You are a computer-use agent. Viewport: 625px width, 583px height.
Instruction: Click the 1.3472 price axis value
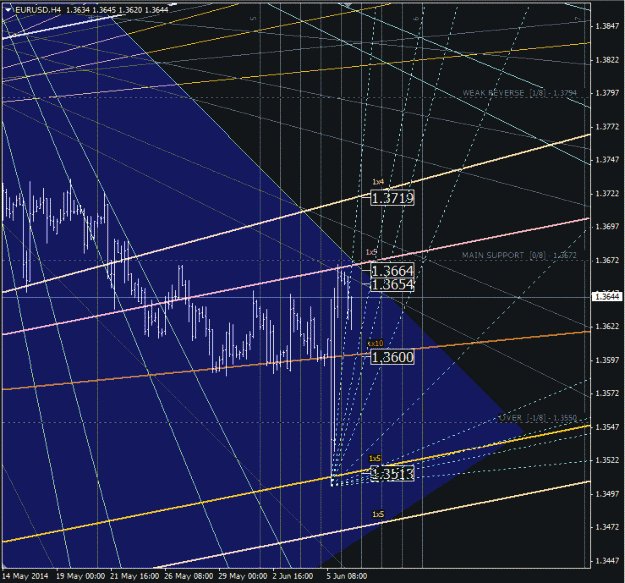coord(607,527)
